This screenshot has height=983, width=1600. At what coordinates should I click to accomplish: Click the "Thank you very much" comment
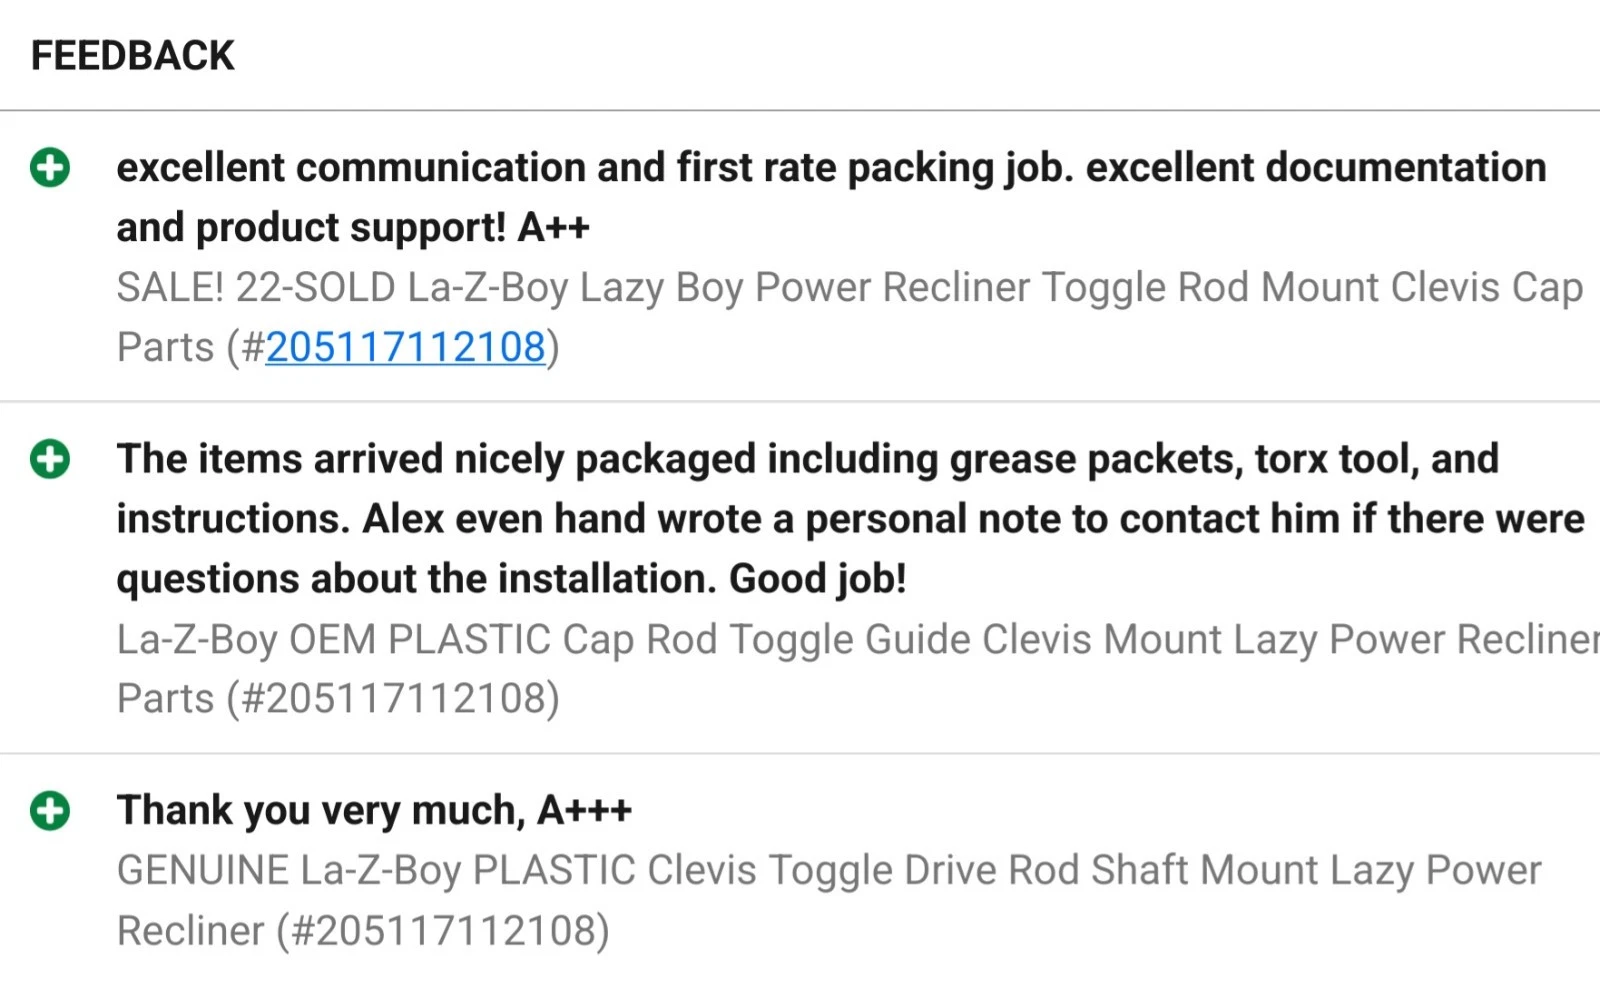(x=374, y=811)
